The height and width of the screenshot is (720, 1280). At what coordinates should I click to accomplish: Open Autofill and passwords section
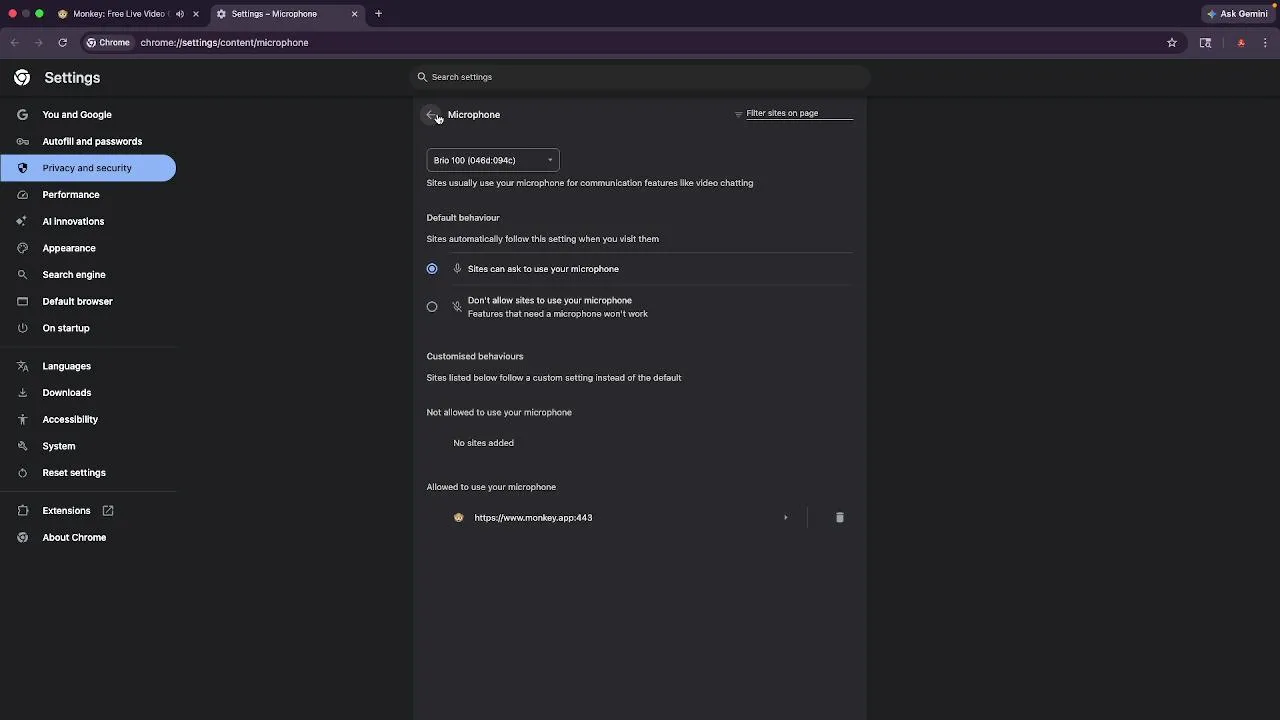click(92, 142)
